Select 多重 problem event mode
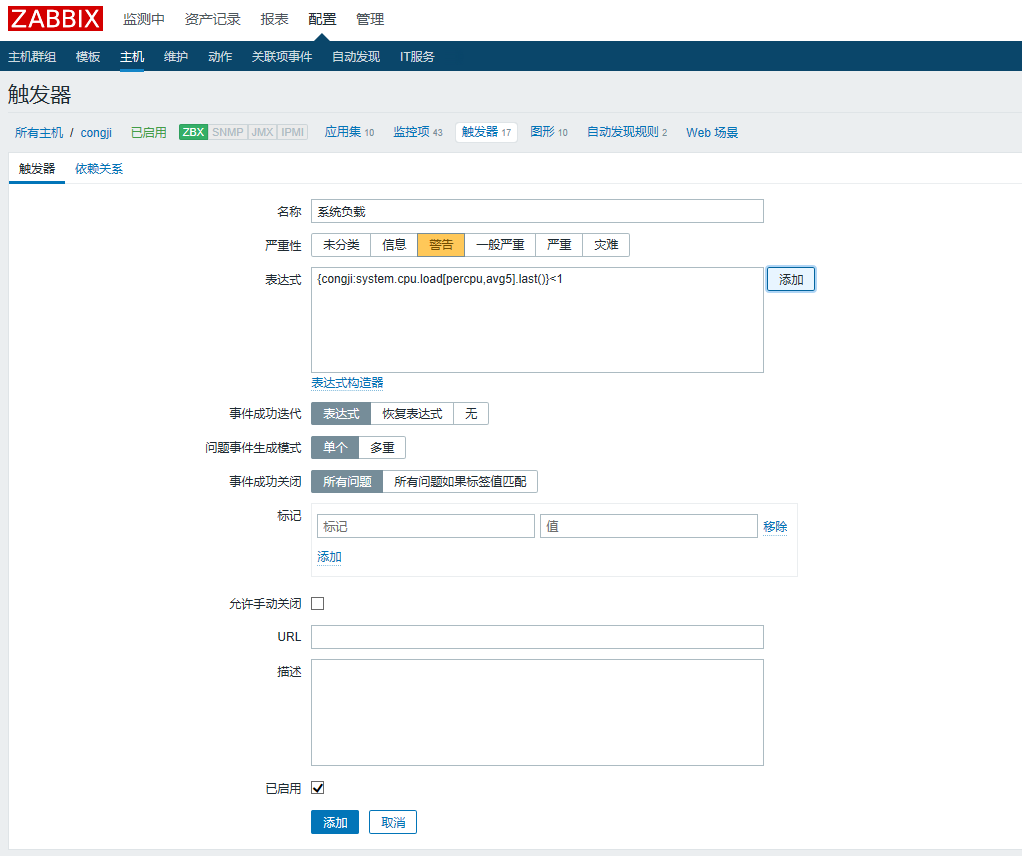 point(383,448)
